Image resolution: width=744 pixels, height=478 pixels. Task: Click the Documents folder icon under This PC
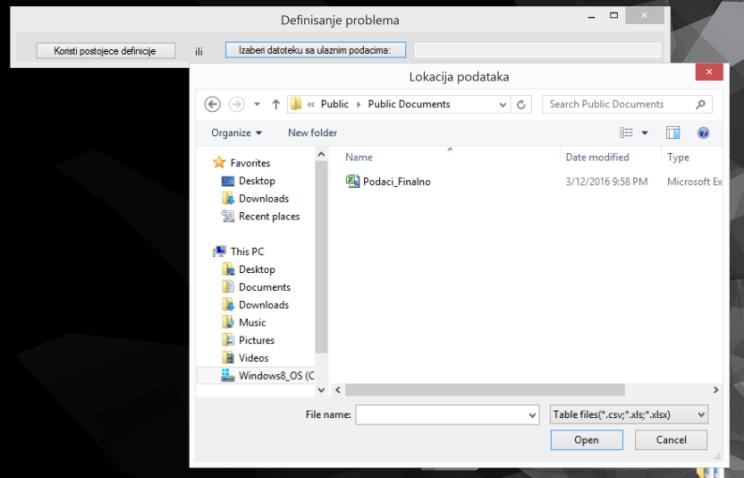point(228,287)
